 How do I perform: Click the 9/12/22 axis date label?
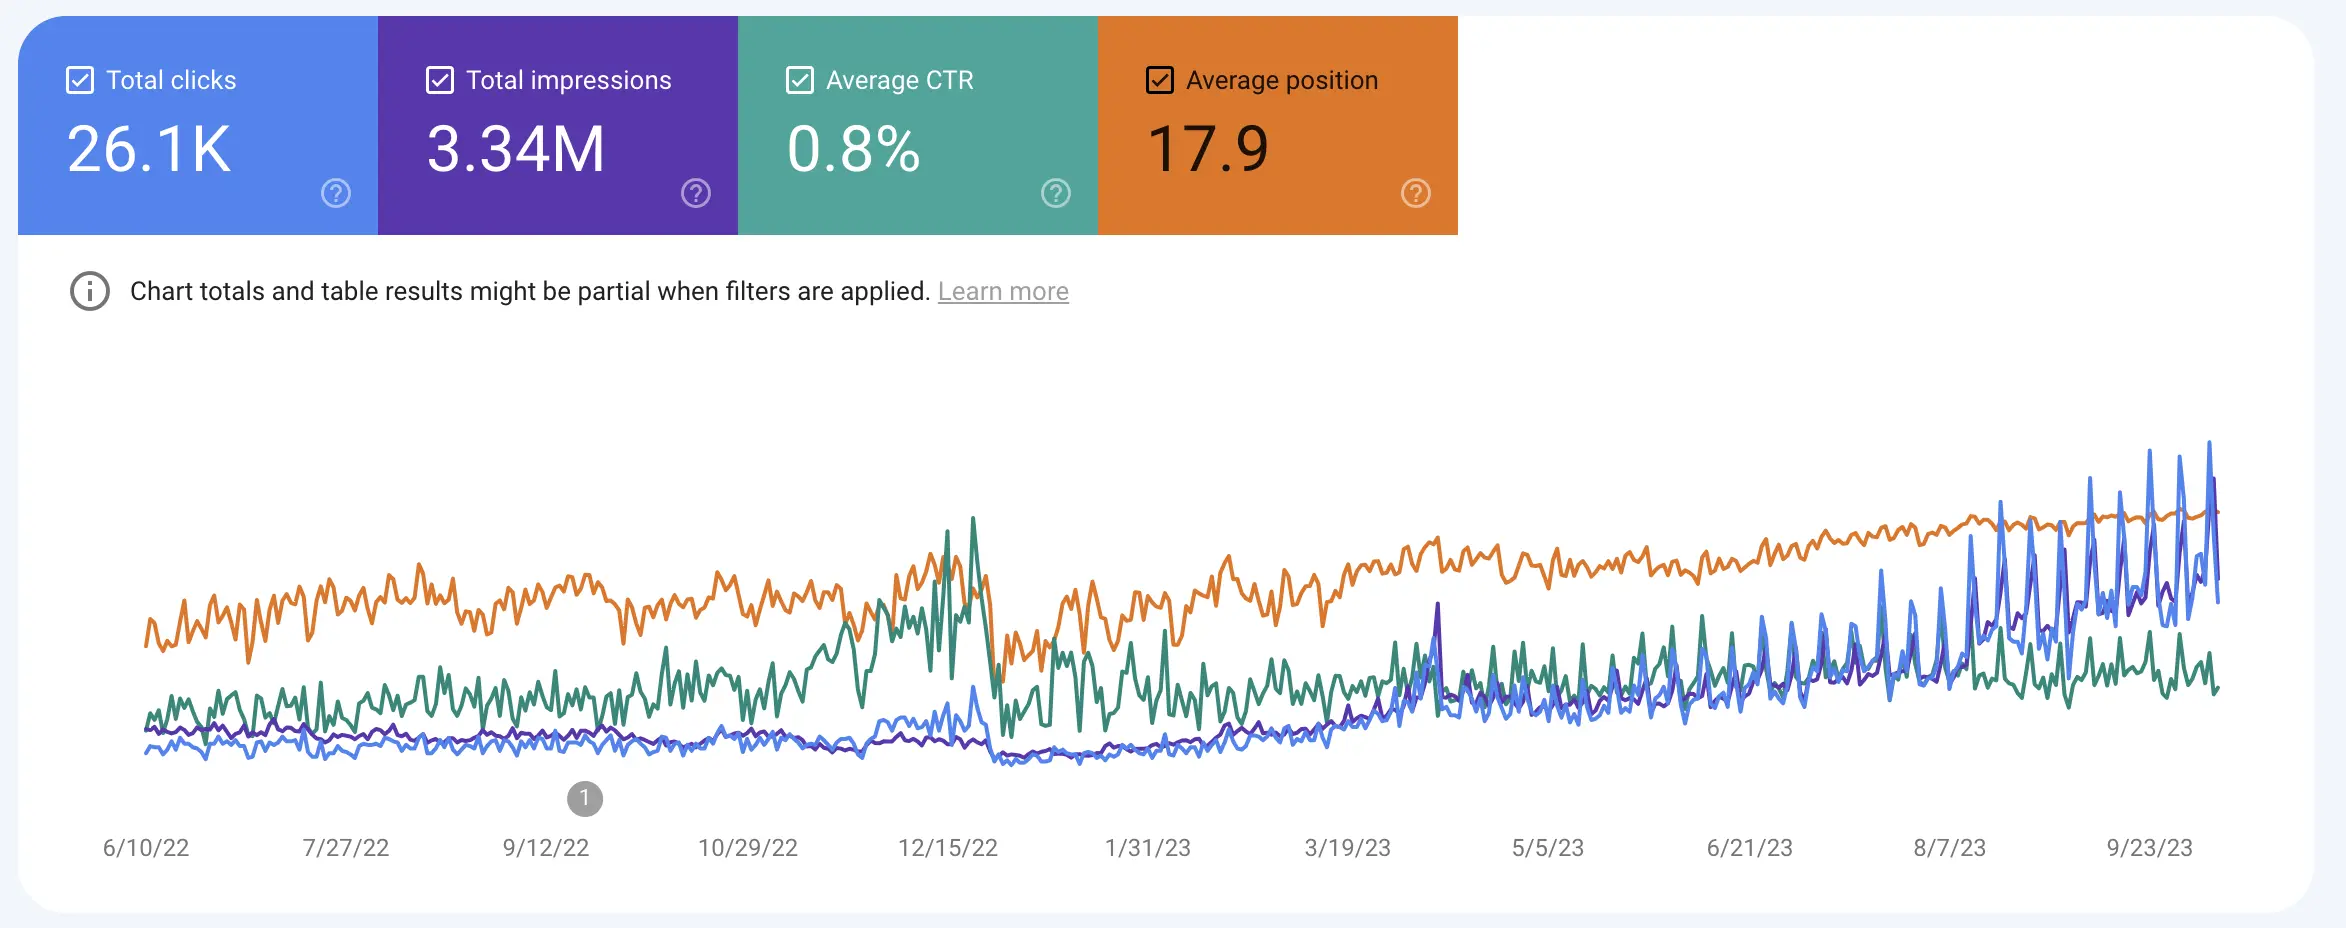[546, 848]
